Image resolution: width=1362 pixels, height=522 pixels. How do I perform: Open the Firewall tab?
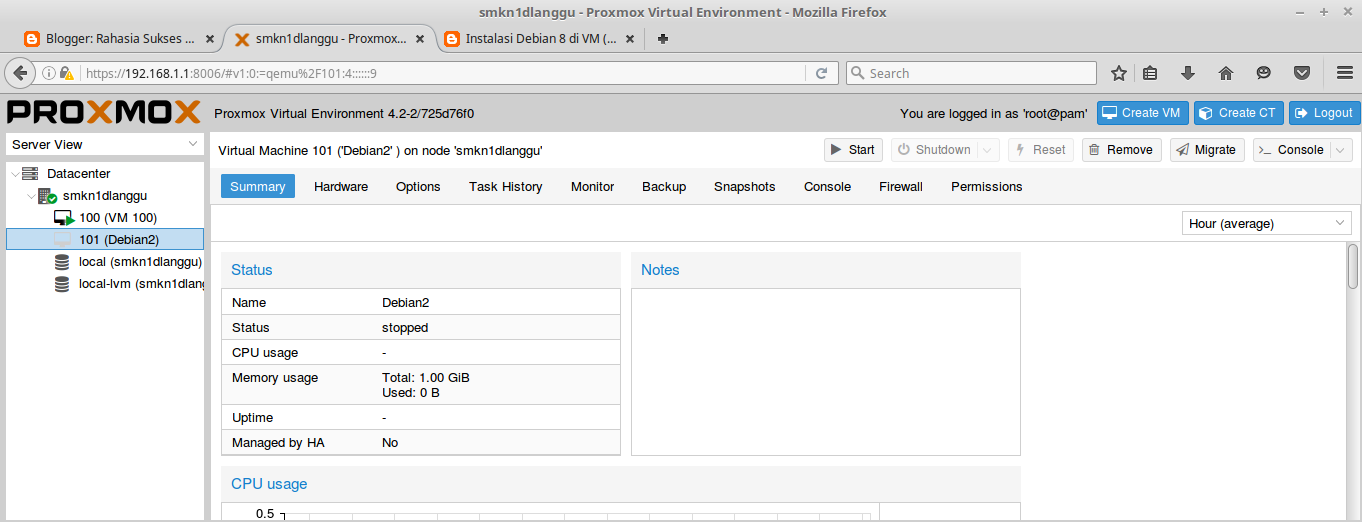point(901,187)
